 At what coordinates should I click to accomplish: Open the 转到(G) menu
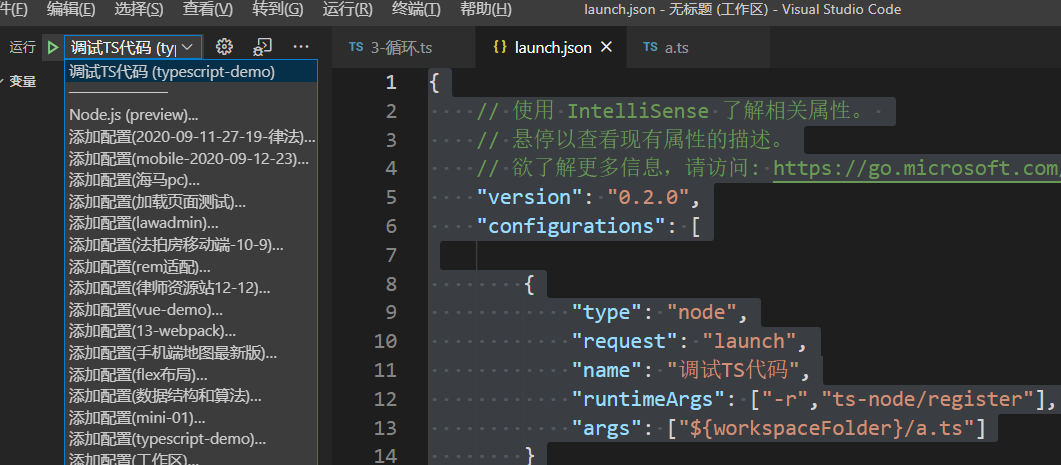277,9
